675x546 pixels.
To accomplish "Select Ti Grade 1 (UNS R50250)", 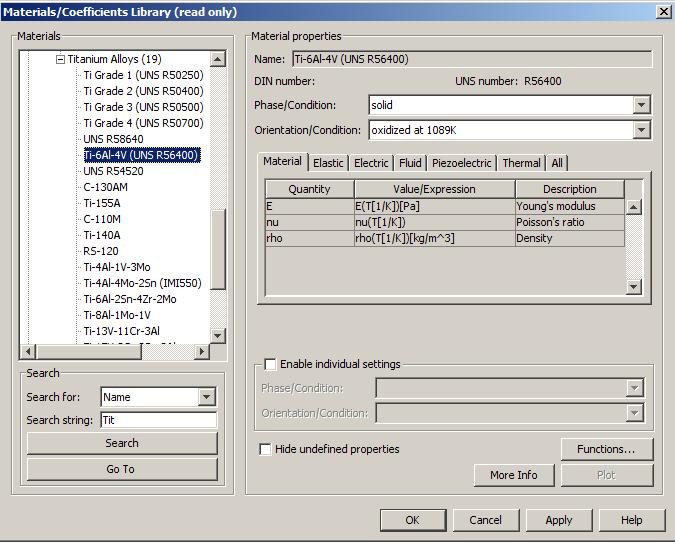I will pyautogui.click(x=143, y=75).
